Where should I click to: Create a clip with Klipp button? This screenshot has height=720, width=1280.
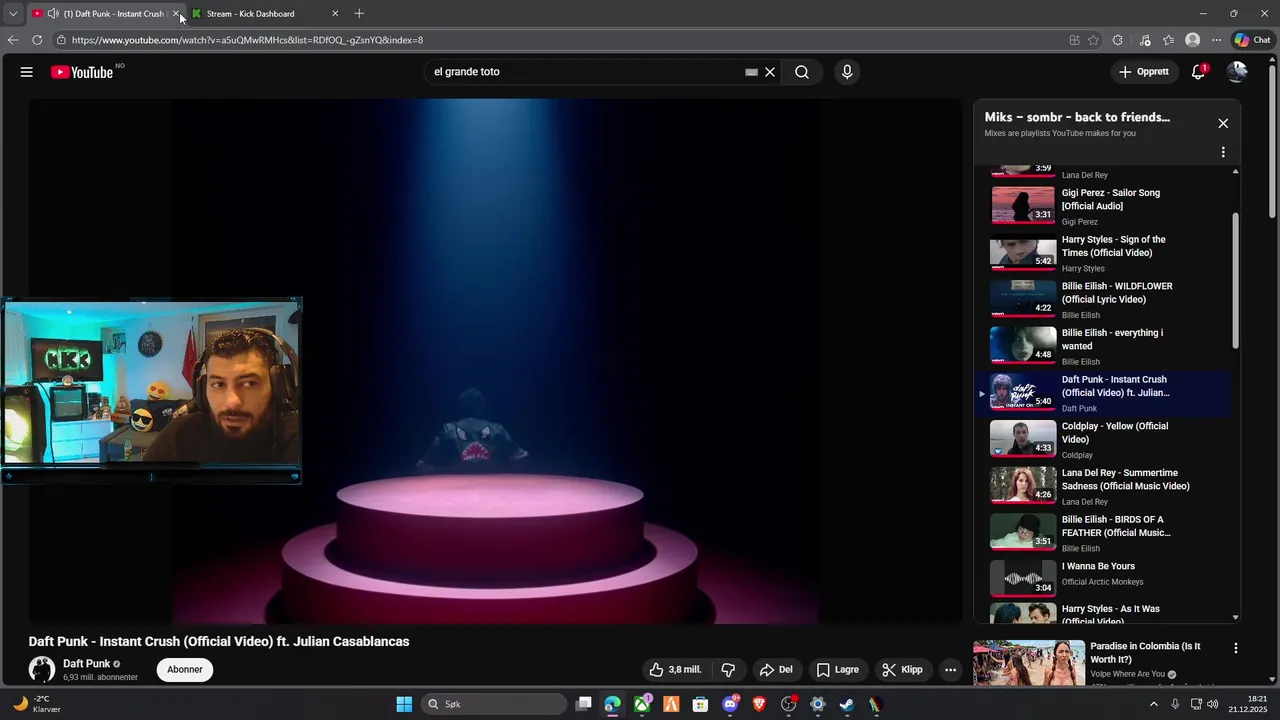click(x=902, y=670)
